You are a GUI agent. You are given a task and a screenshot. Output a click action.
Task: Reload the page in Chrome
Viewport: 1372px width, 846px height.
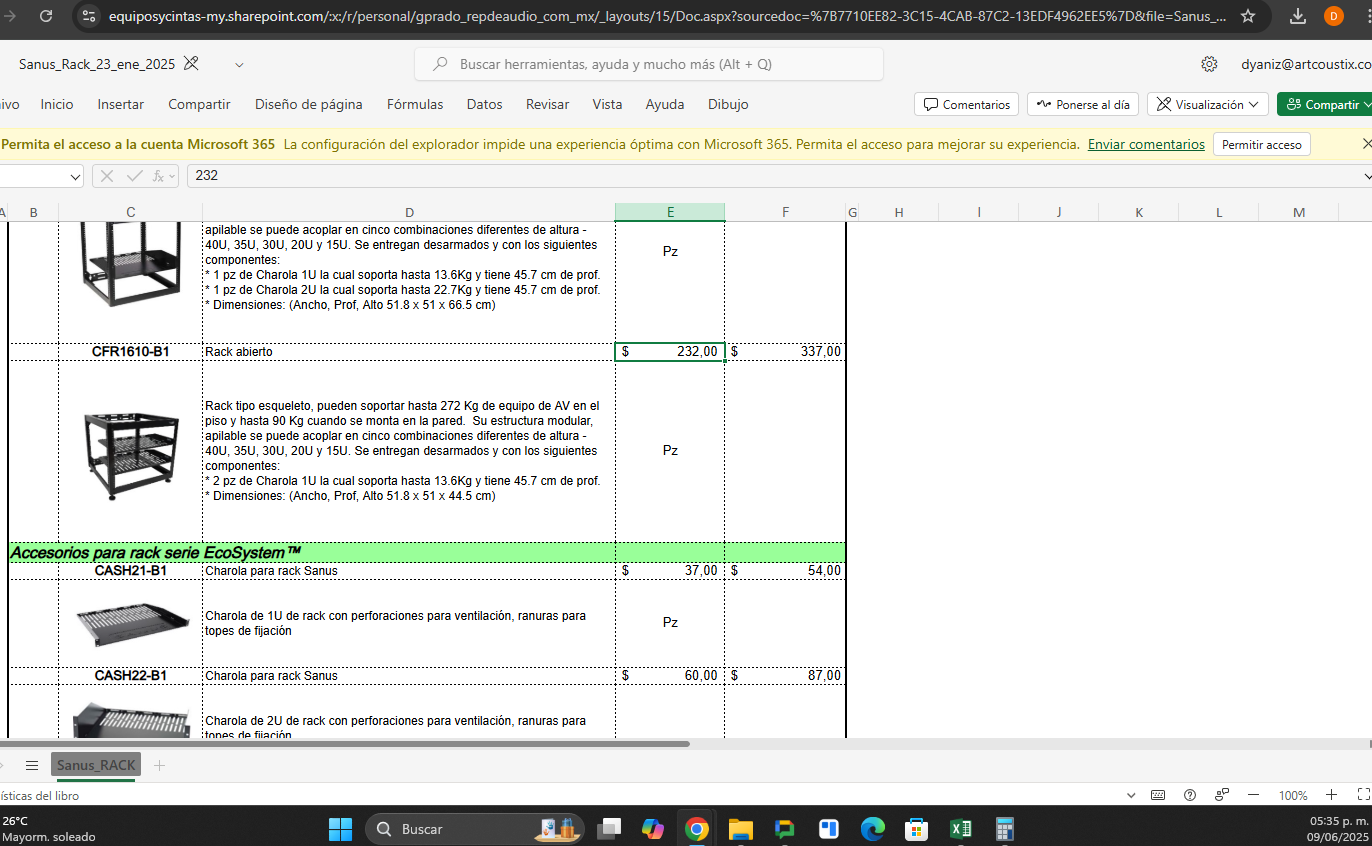(46, 16)
